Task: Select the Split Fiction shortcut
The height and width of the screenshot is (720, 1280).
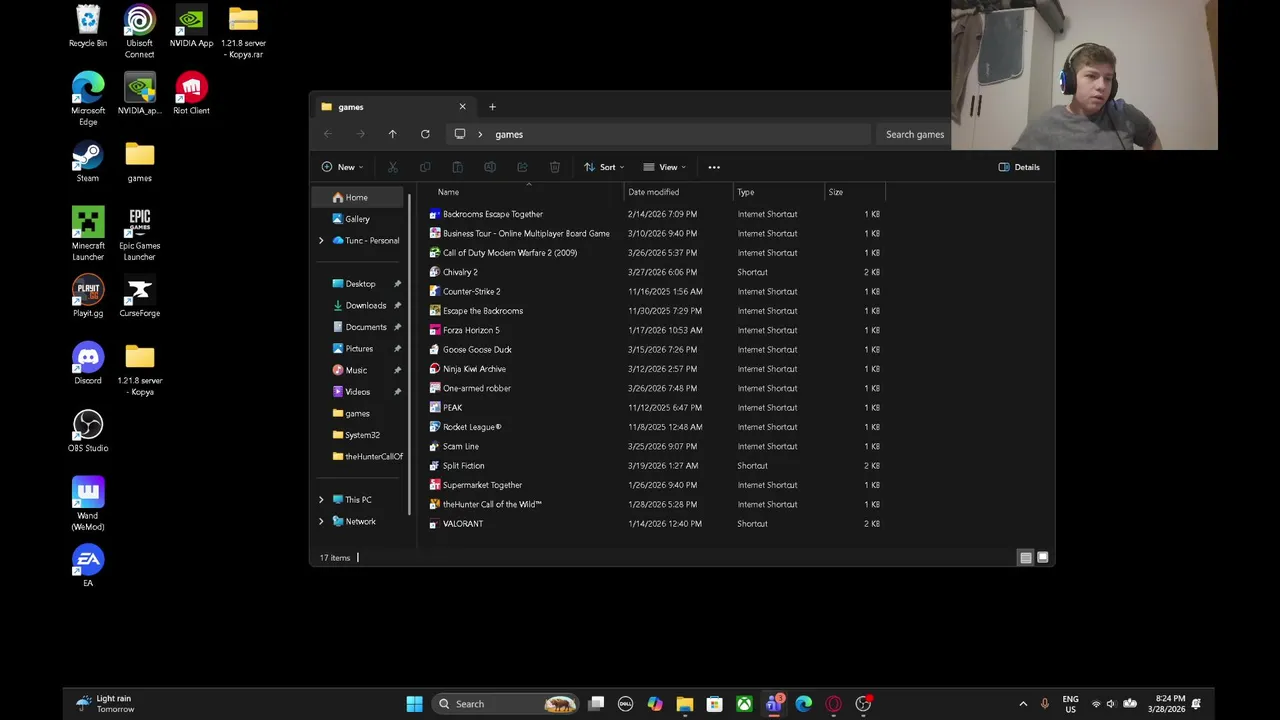Action: pos(463,466)
